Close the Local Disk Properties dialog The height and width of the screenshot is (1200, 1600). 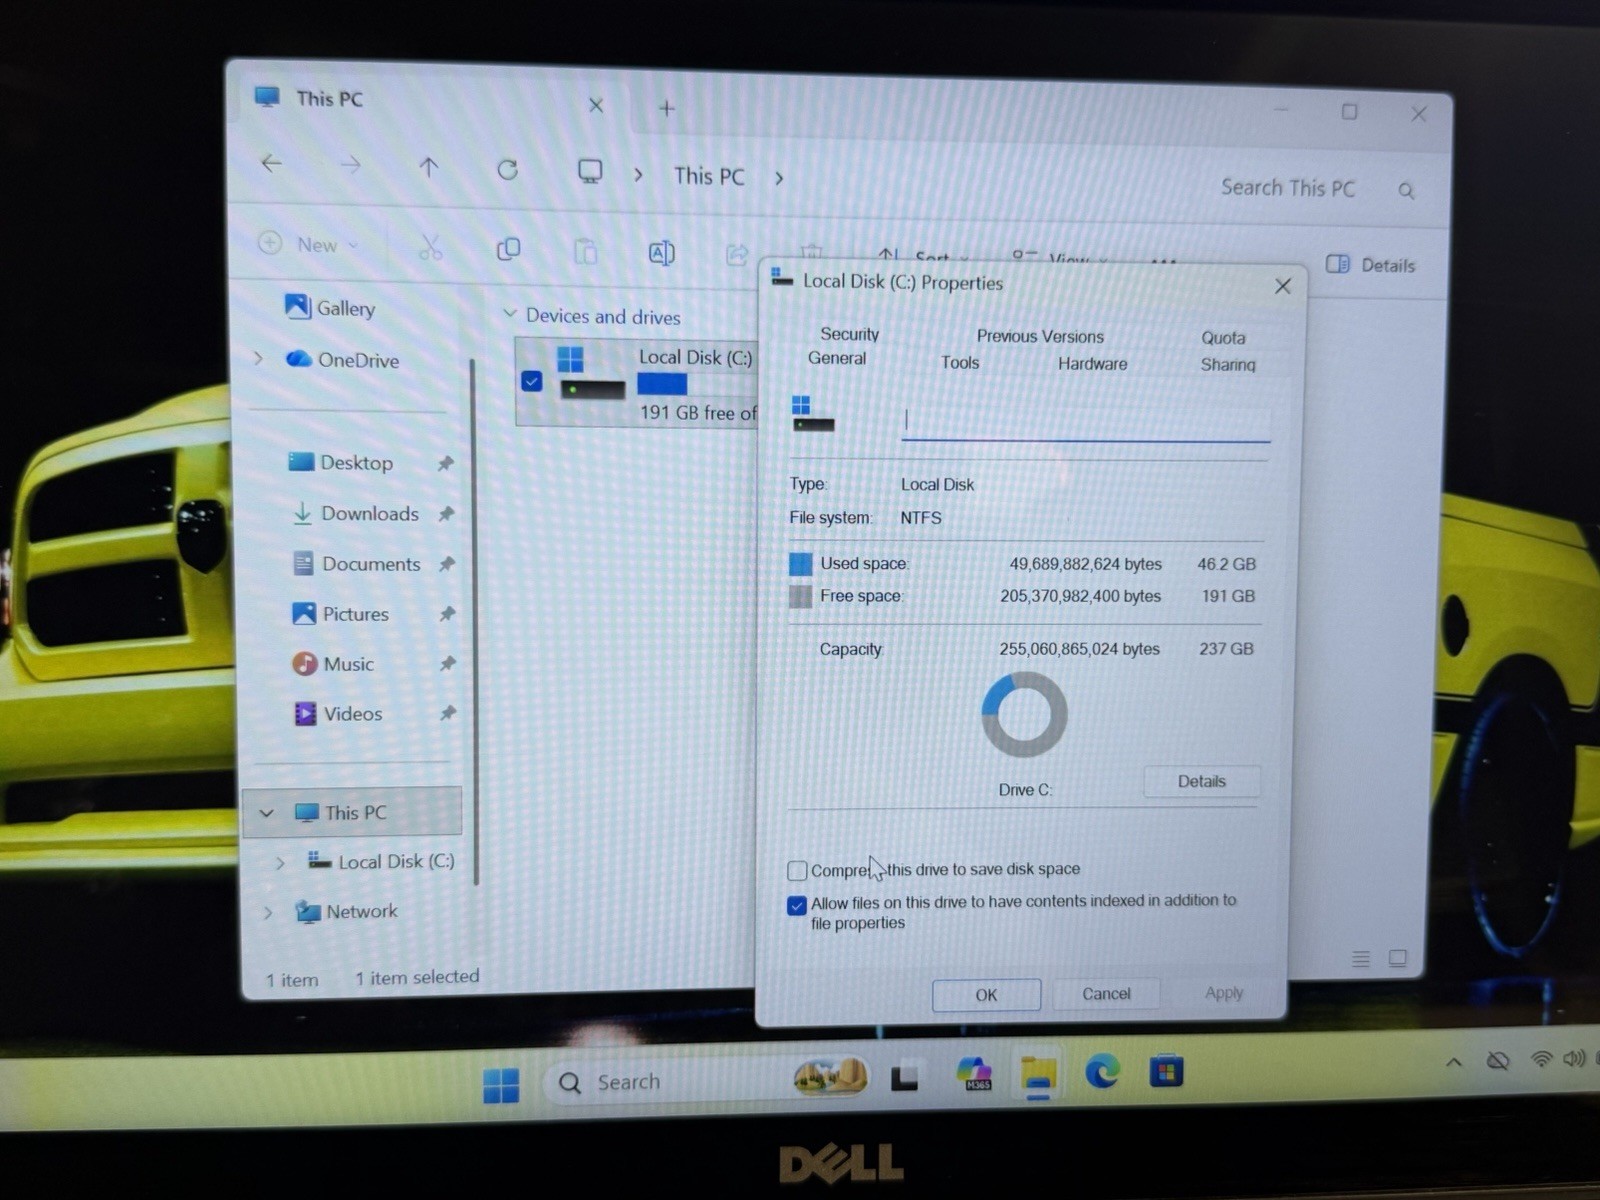point(1283,287)
